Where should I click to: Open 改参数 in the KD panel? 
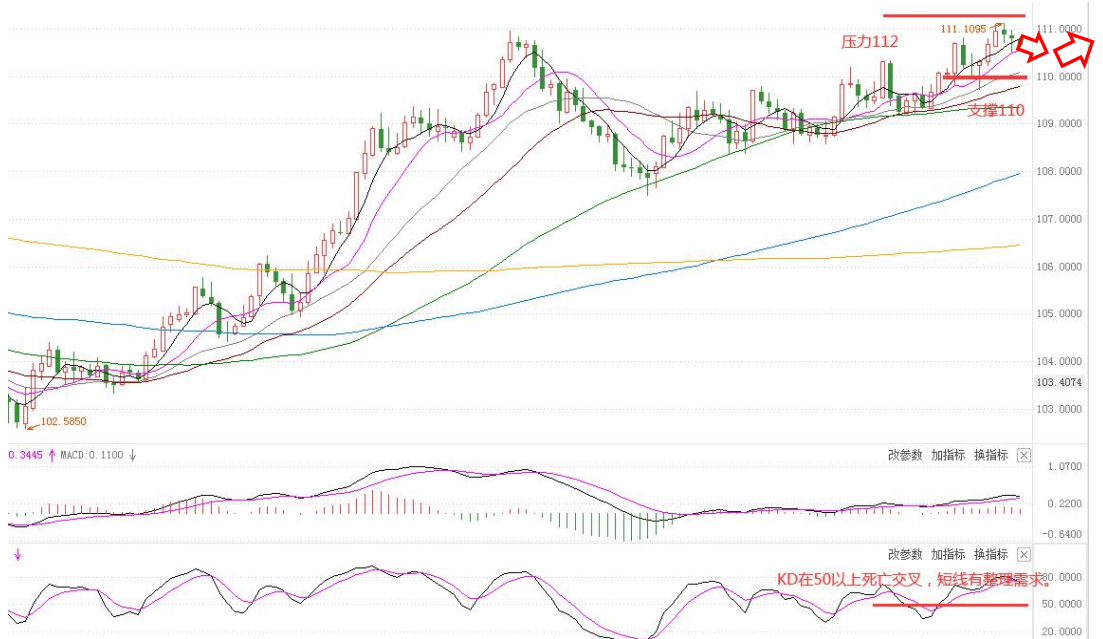[904, 554]
